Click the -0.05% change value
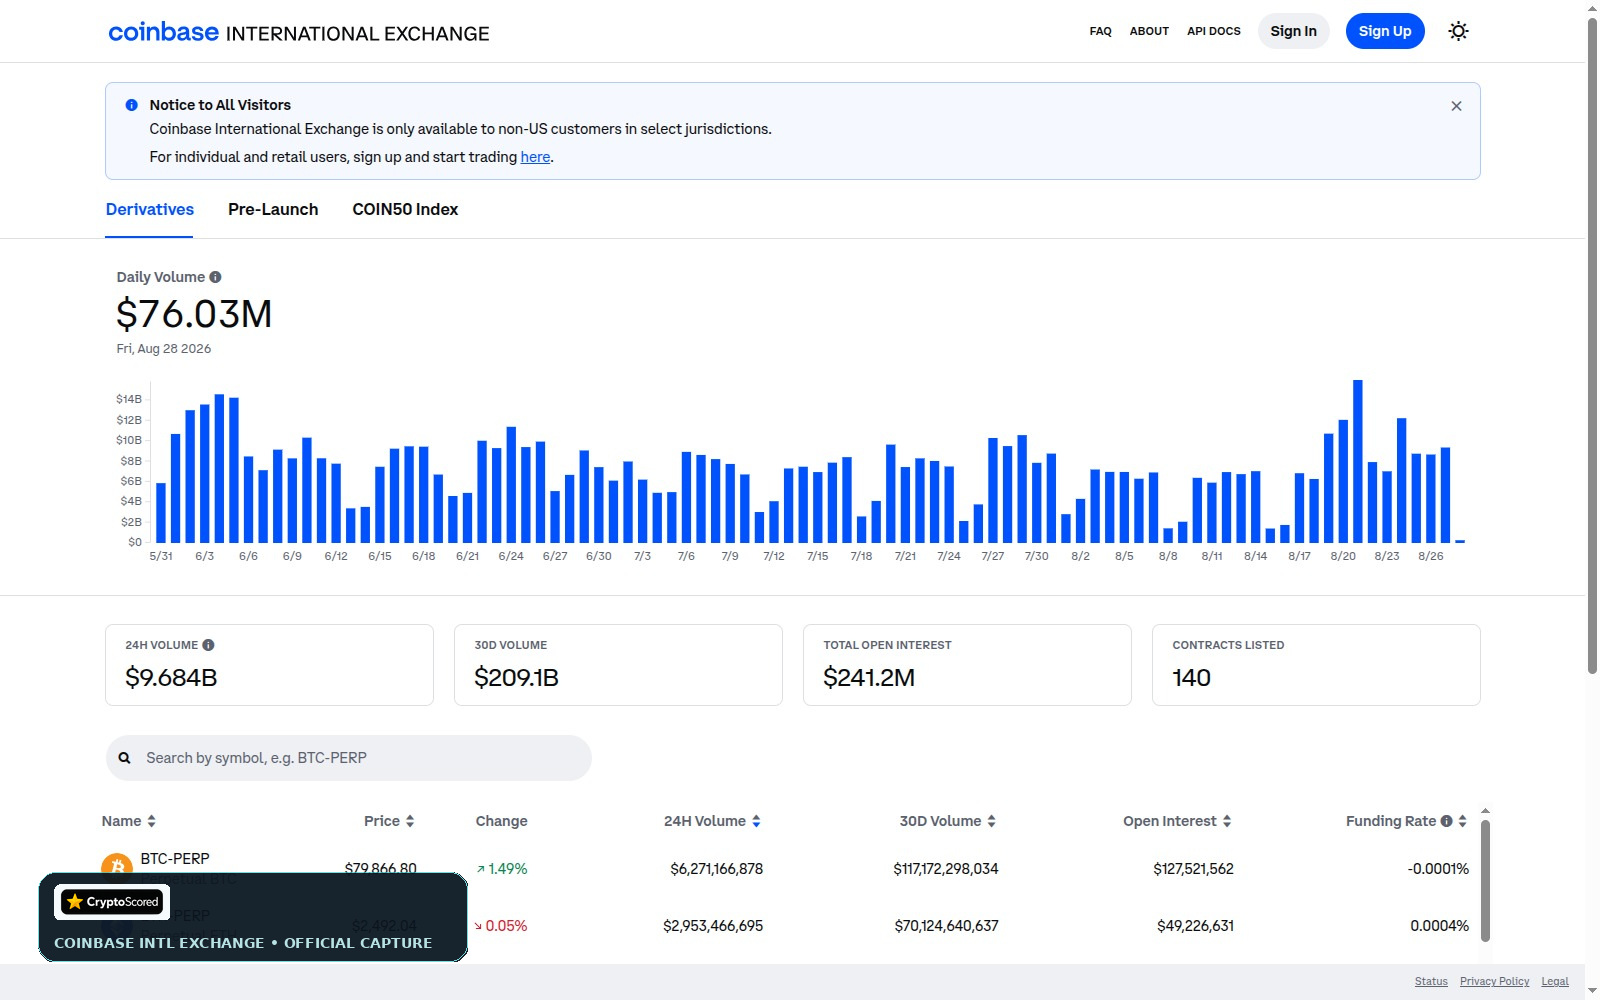 pos(501,926)
